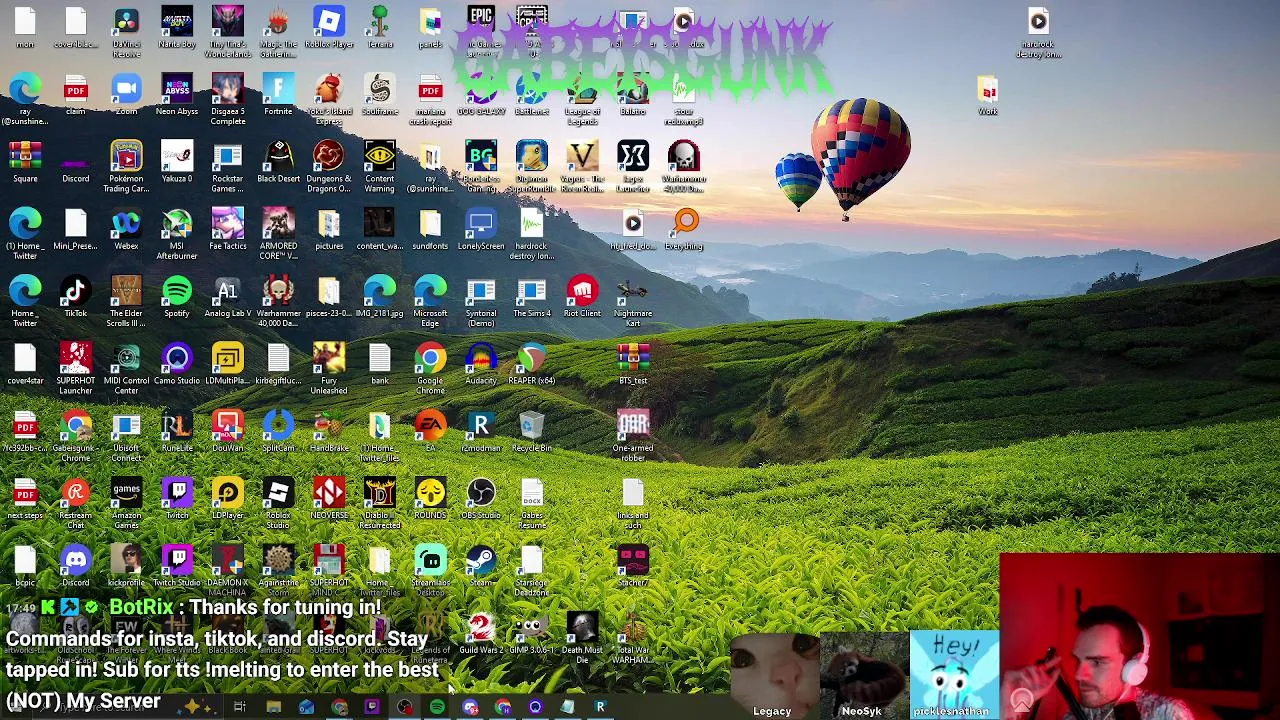Open NEOVERSE desktop shortcut
Viewport: 1280px width, 720px height.
pos(329,499)
